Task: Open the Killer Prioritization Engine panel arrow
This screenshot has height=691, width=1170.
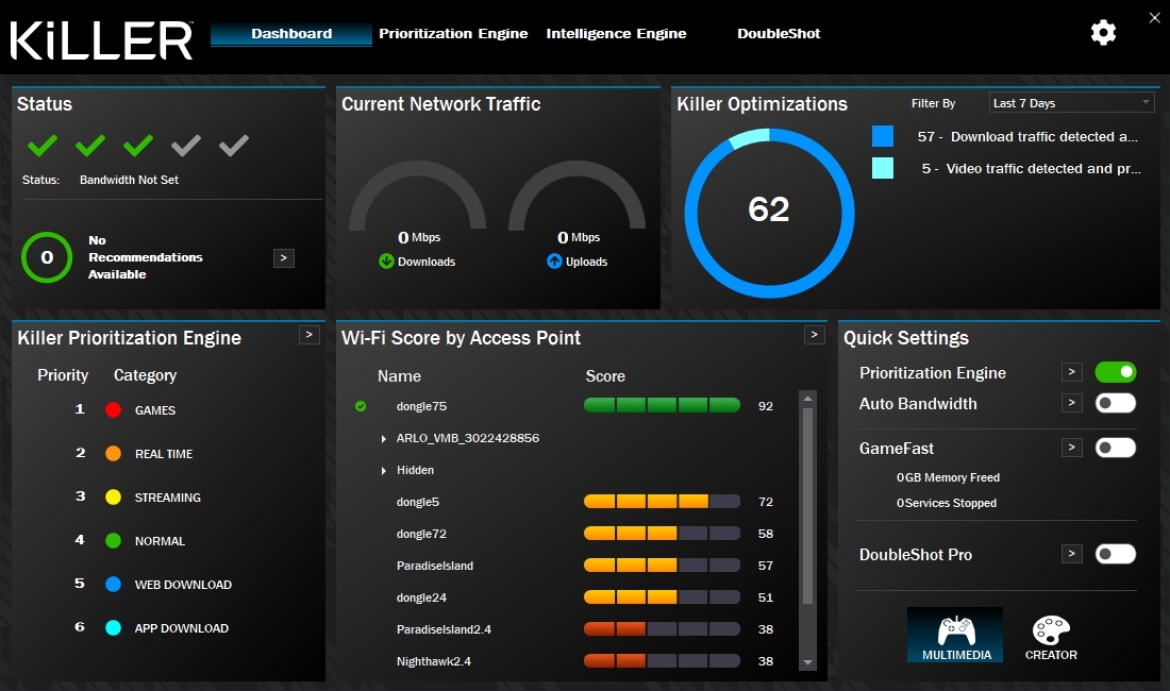Action: coord(309,335)
